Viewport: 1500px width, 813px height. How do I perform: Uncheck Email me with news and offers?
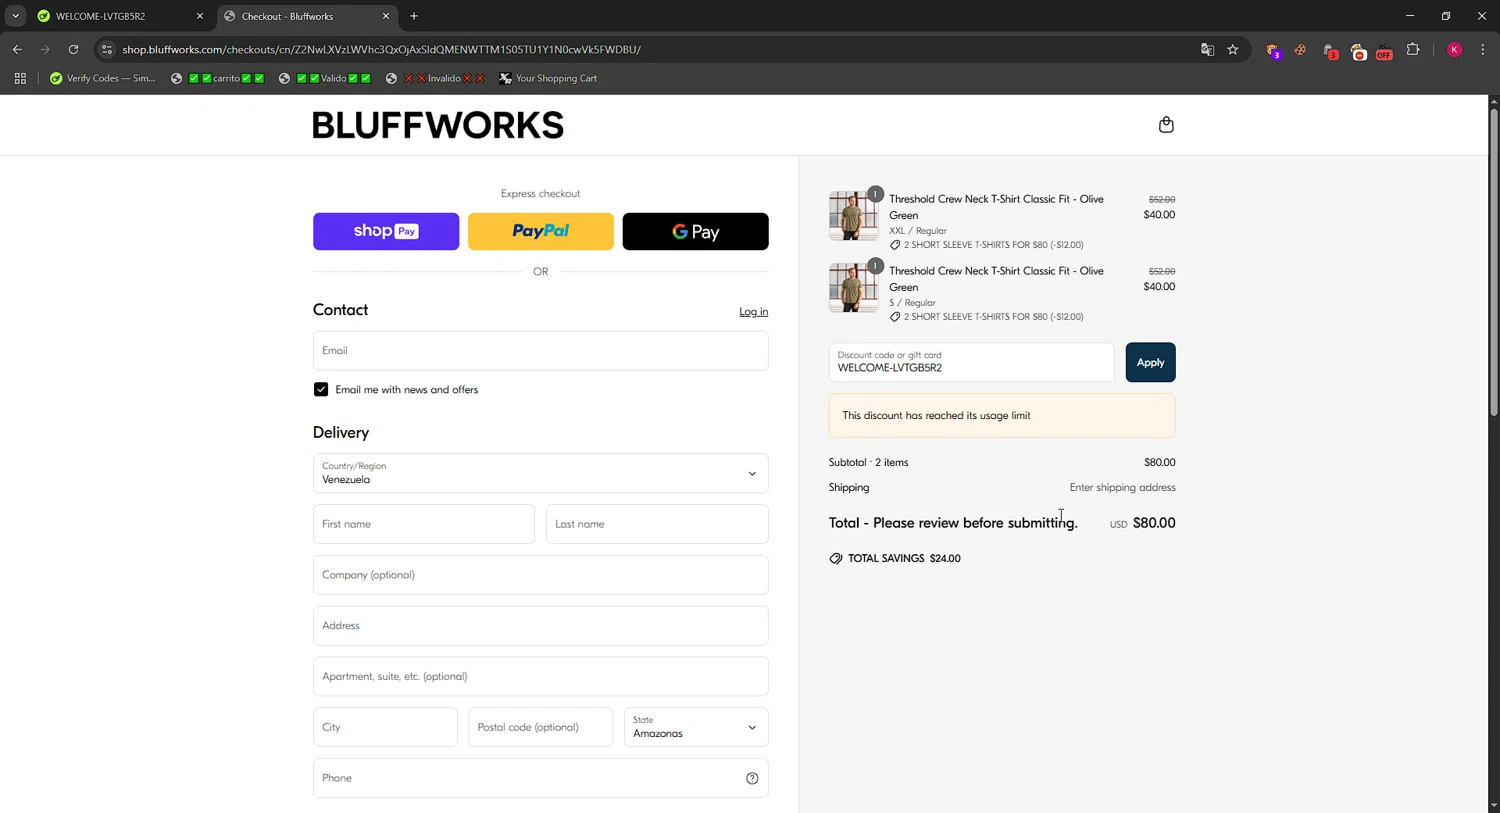321,389
